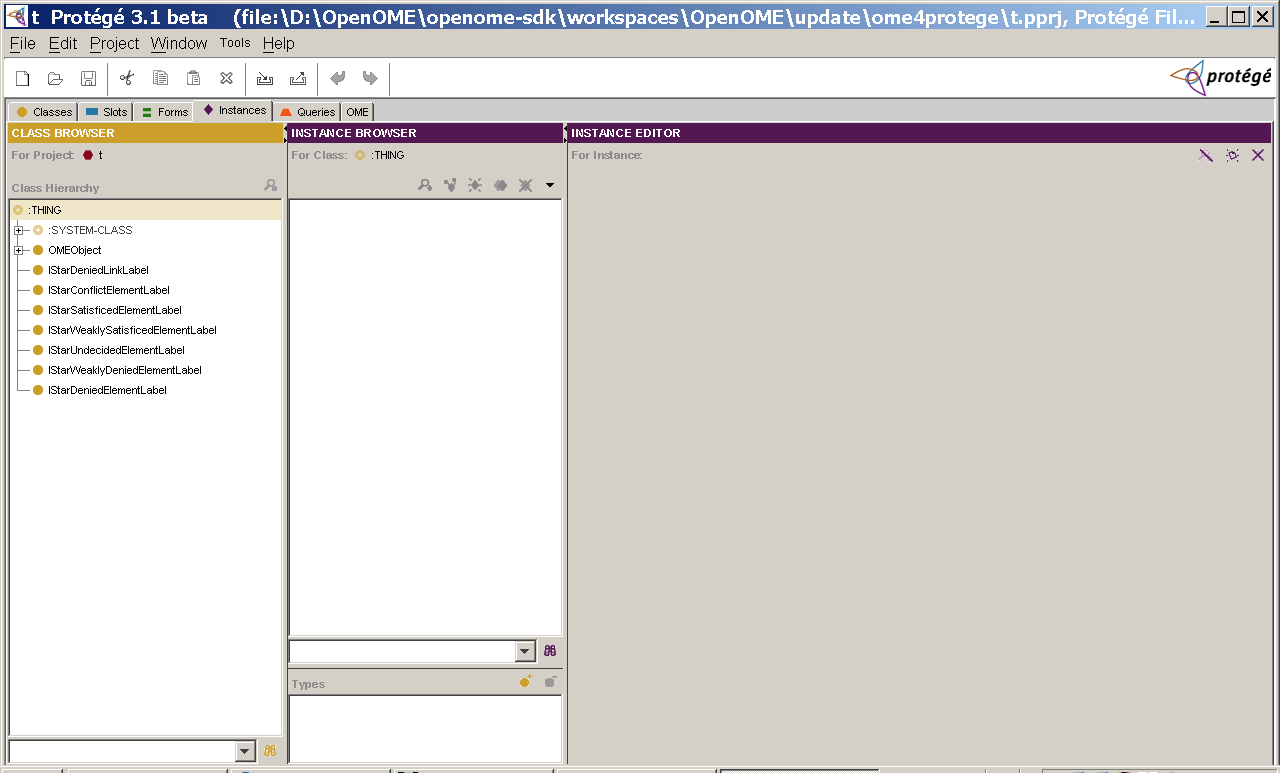The height and width of the screenshot is (773, 1280).
Task: Open the Instance Browser view dropdown arrow
Action: click(x=550, y=185)
